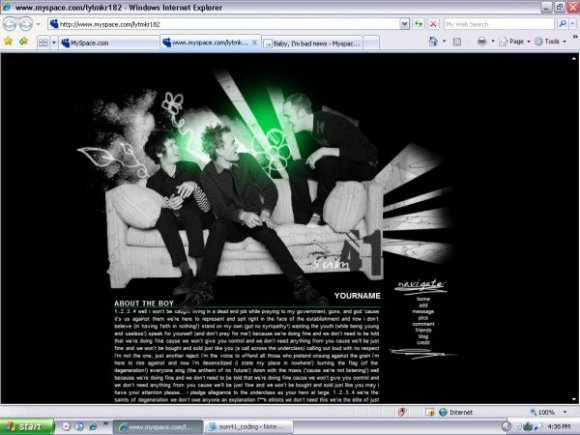
Task: Click the Refresh page icon
Action: 418,24
